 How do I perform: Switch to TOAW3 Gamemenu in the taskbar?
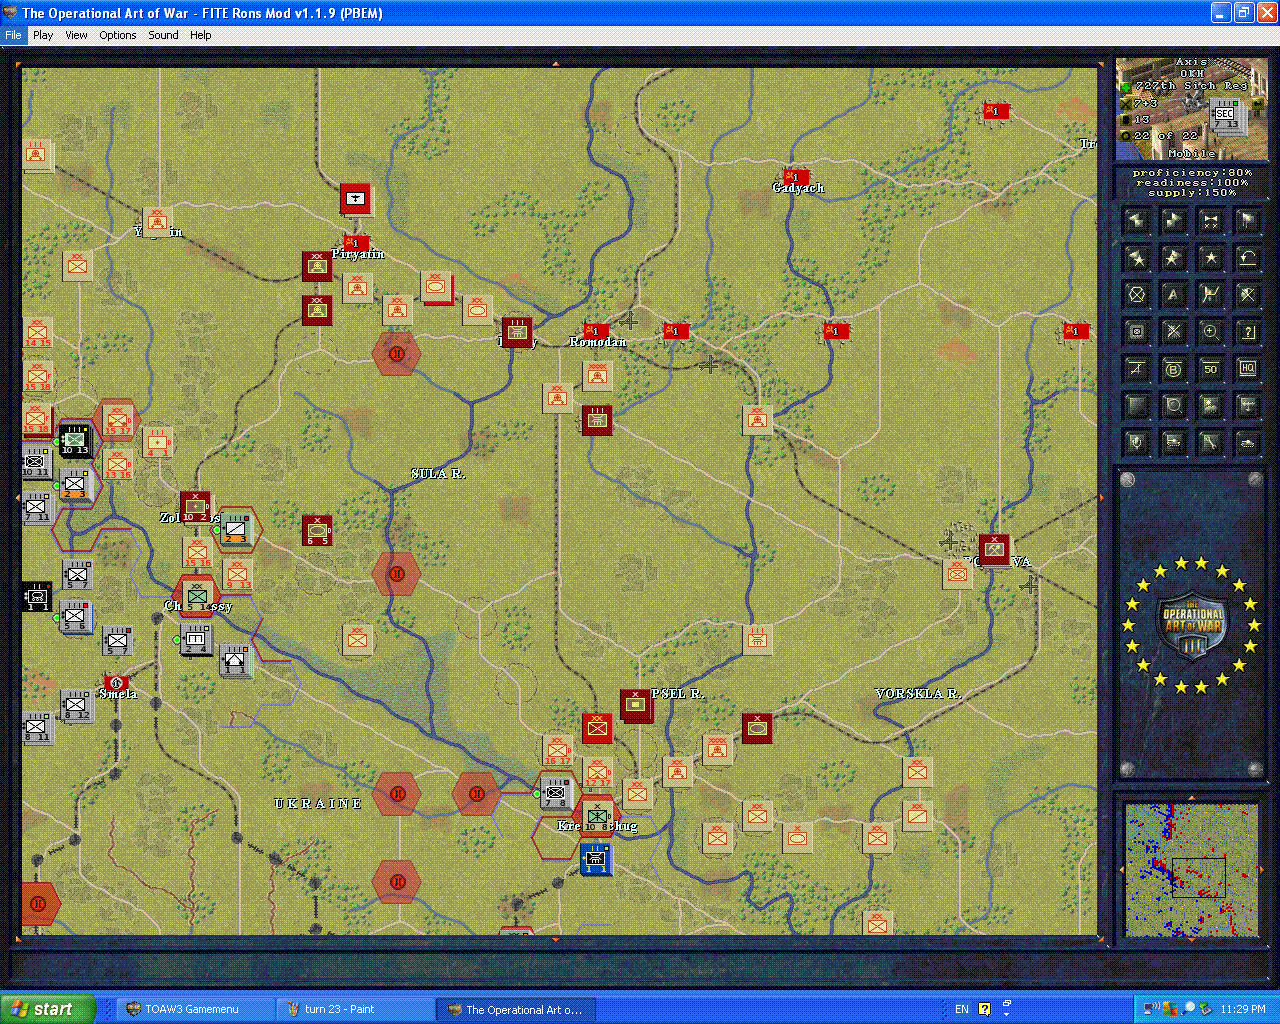(x=195, y=1009)
